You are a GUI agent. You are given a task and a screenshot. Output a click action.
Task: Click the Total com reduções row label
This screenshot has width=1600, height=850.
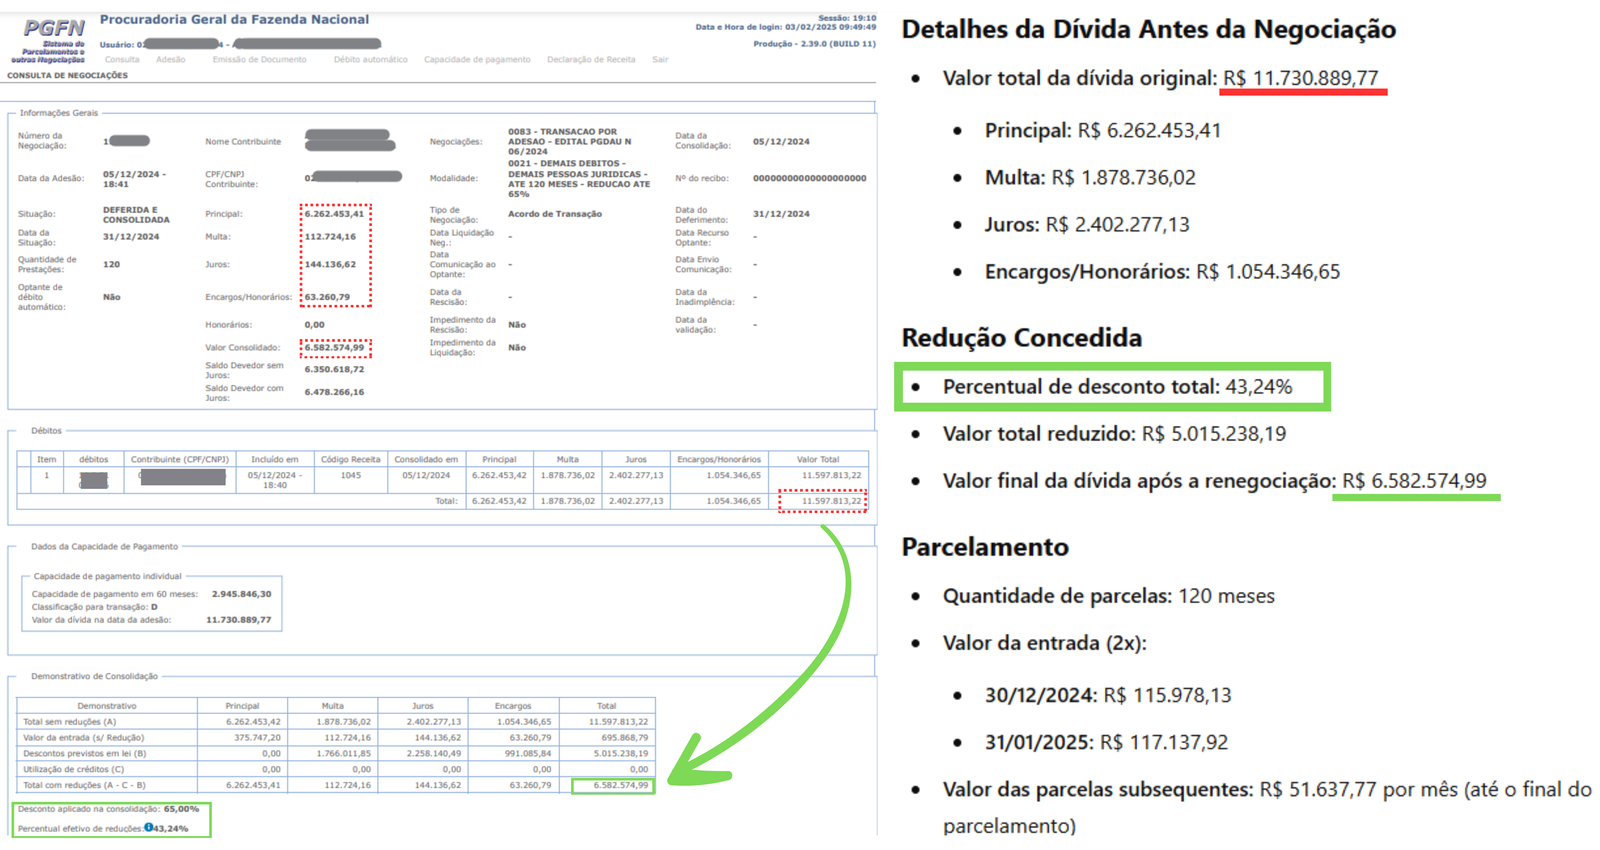coord(84,785)
